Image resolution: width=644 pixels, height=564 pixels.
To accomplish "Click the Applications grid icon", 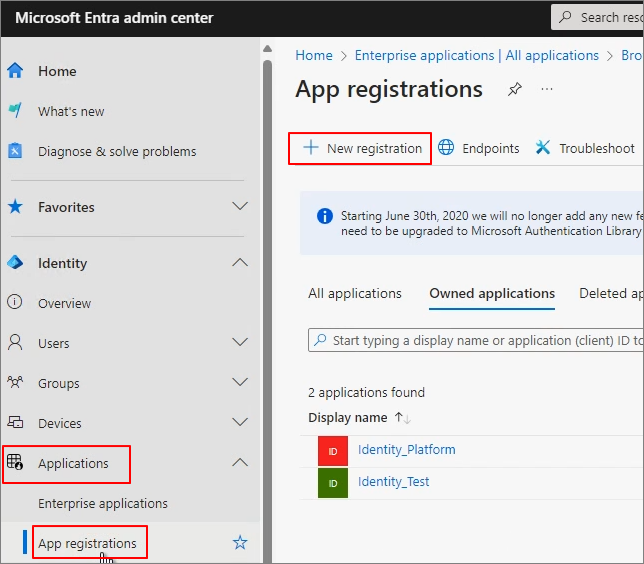I will click(x=15, y=462).
